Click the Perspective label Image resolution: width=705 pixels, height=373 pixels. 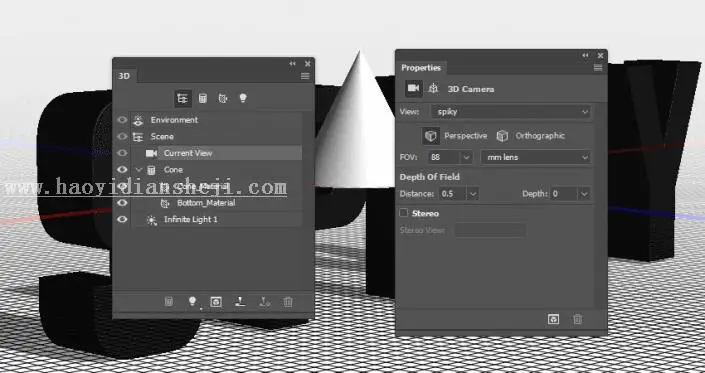coord(465,136)
